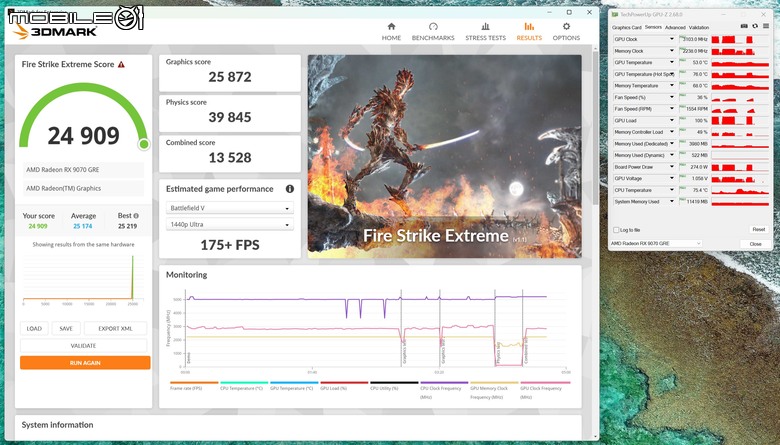Switch to Advanced tab in GPU-Z
The height and width of the screenshot is (445, 780).
pos(675,28)
